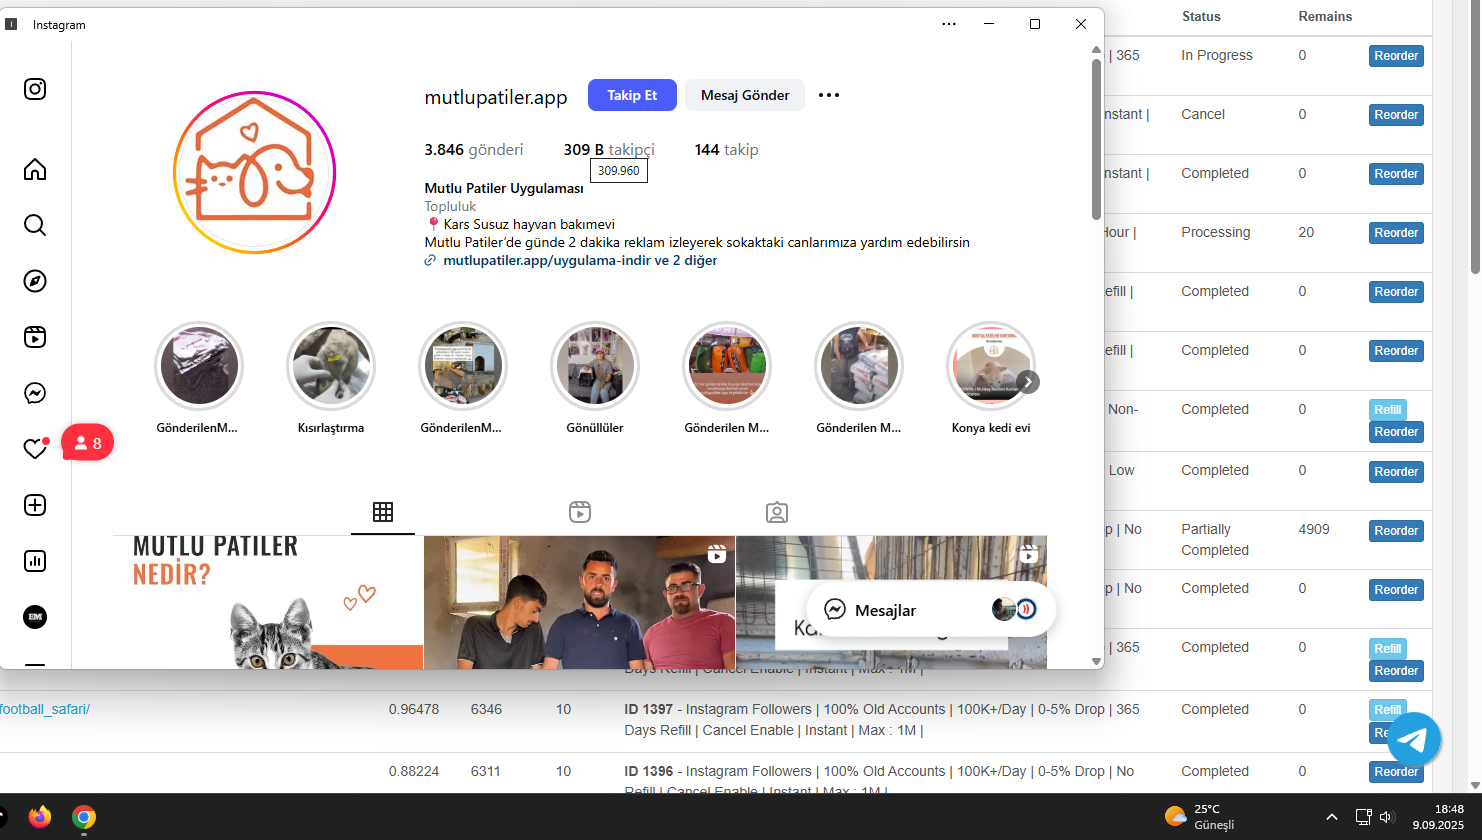Open Notifications heart icon
1482x840 pixels.
point(35,449)
